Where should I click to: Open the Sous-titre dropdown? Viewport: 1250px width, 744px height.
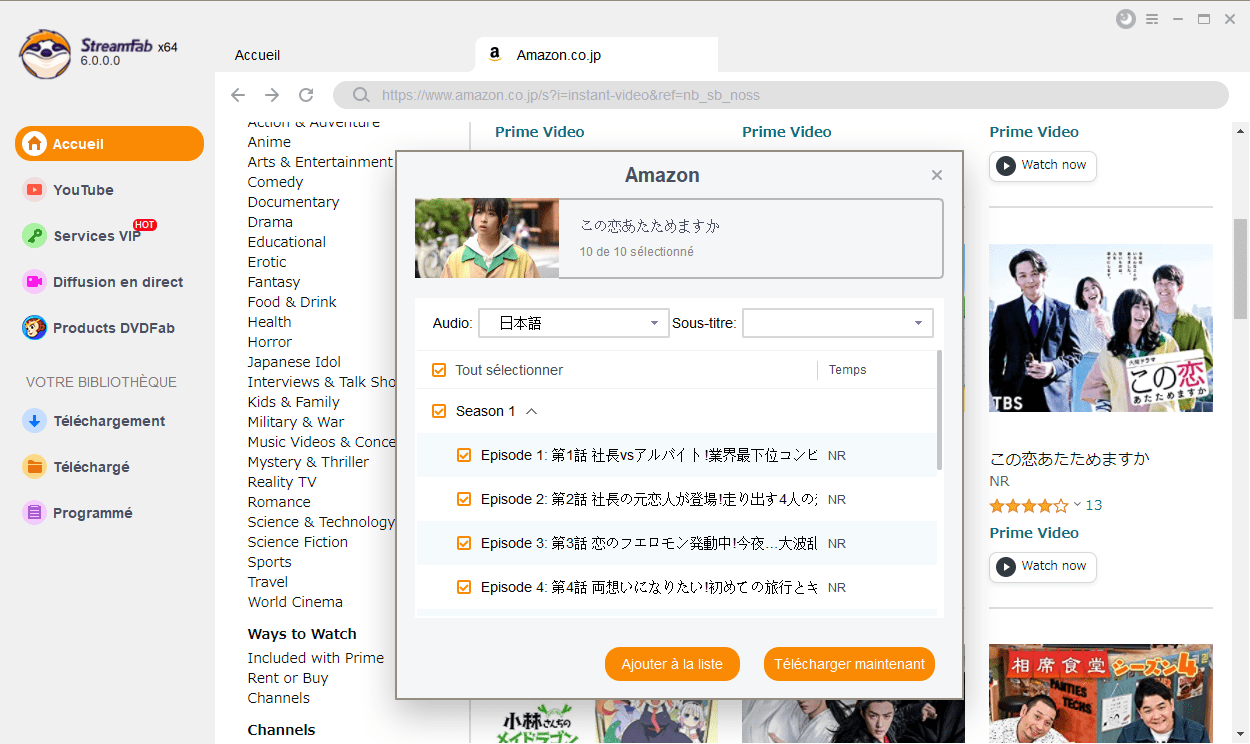coord(838,323)
